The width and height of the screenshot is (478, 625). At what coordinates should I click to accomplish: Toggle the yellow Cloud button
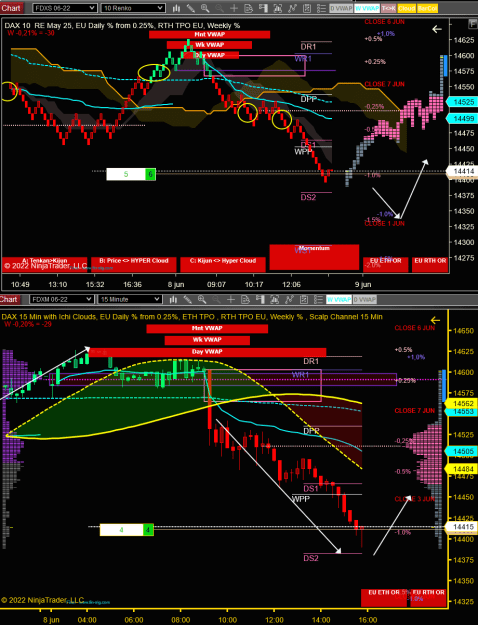tap(406, 8)
